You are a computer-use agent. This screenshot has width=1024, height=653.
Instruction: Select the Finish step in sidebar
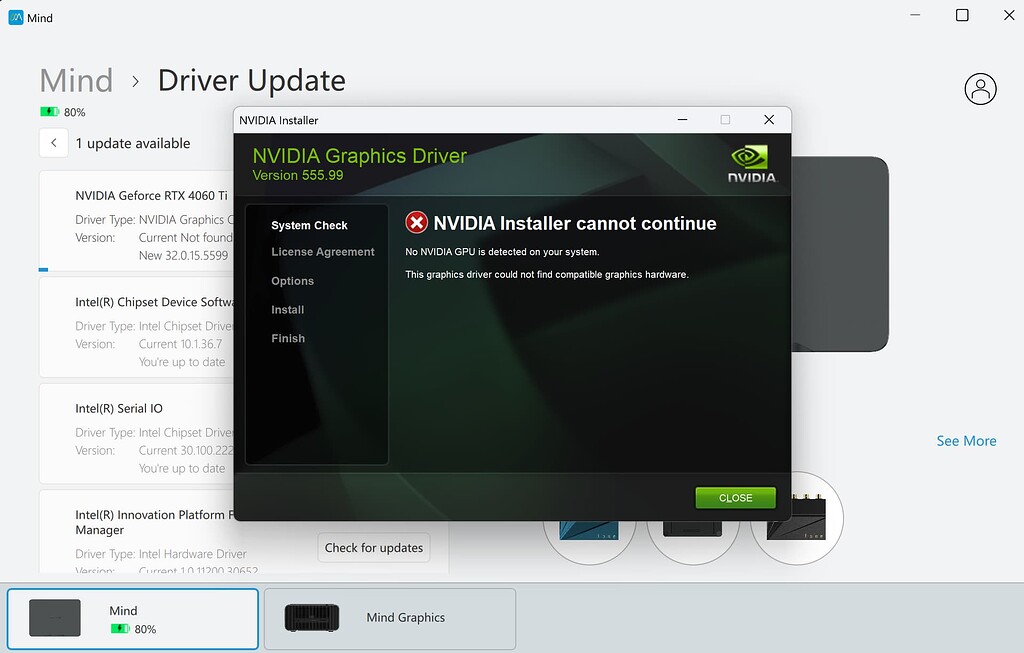click(287, 338)
